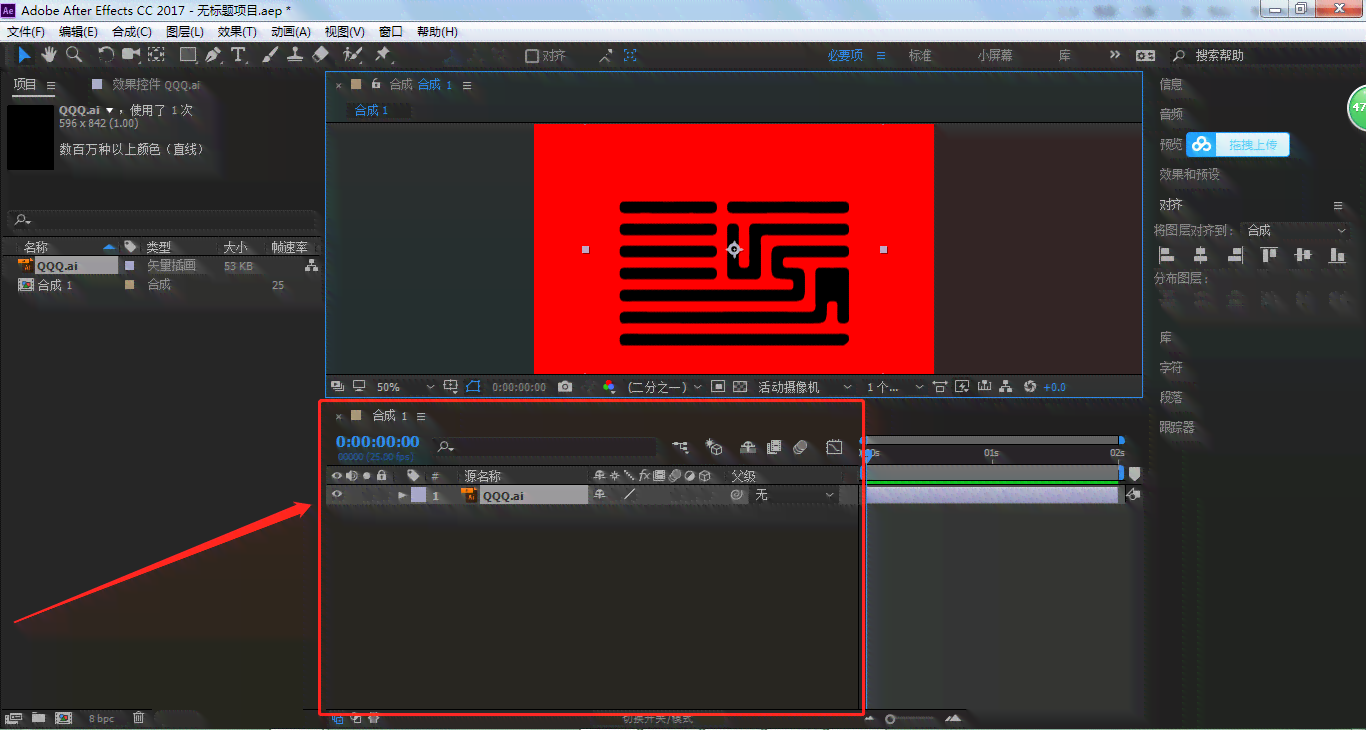The width and height of the screenshot is (1366, 730).
Task: Select the Eraser tool
Action: tap(320, 55)
